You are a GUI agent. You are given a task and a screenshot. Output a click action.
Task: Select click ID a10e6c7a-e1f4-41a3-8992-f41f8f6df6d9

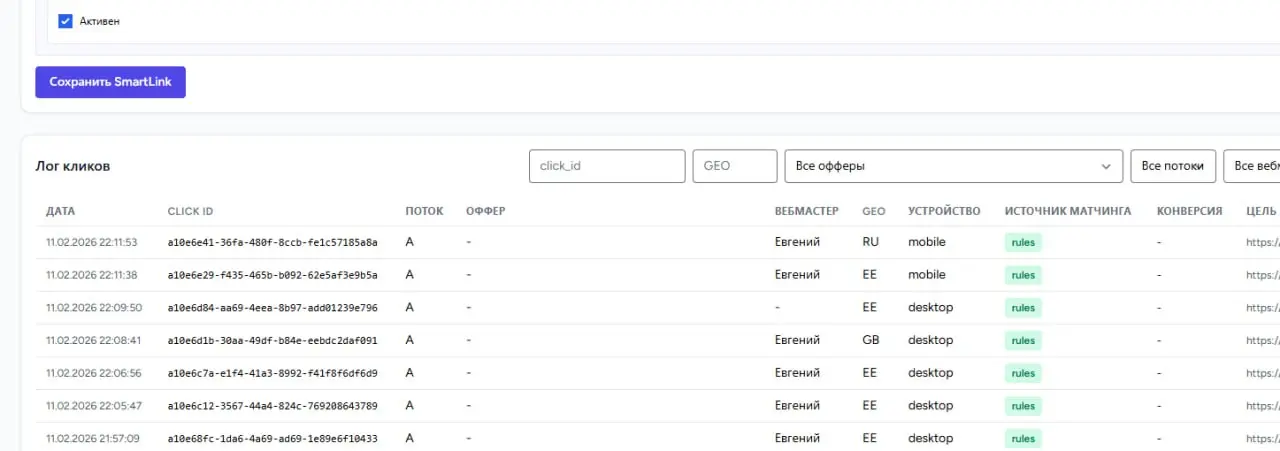coord(272,373)
